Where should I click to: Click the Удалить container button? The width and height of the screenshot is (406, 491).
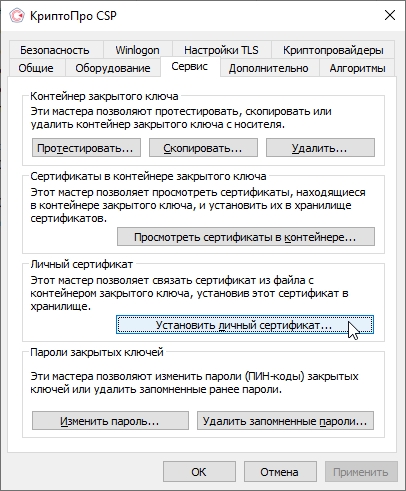point(320,148)
